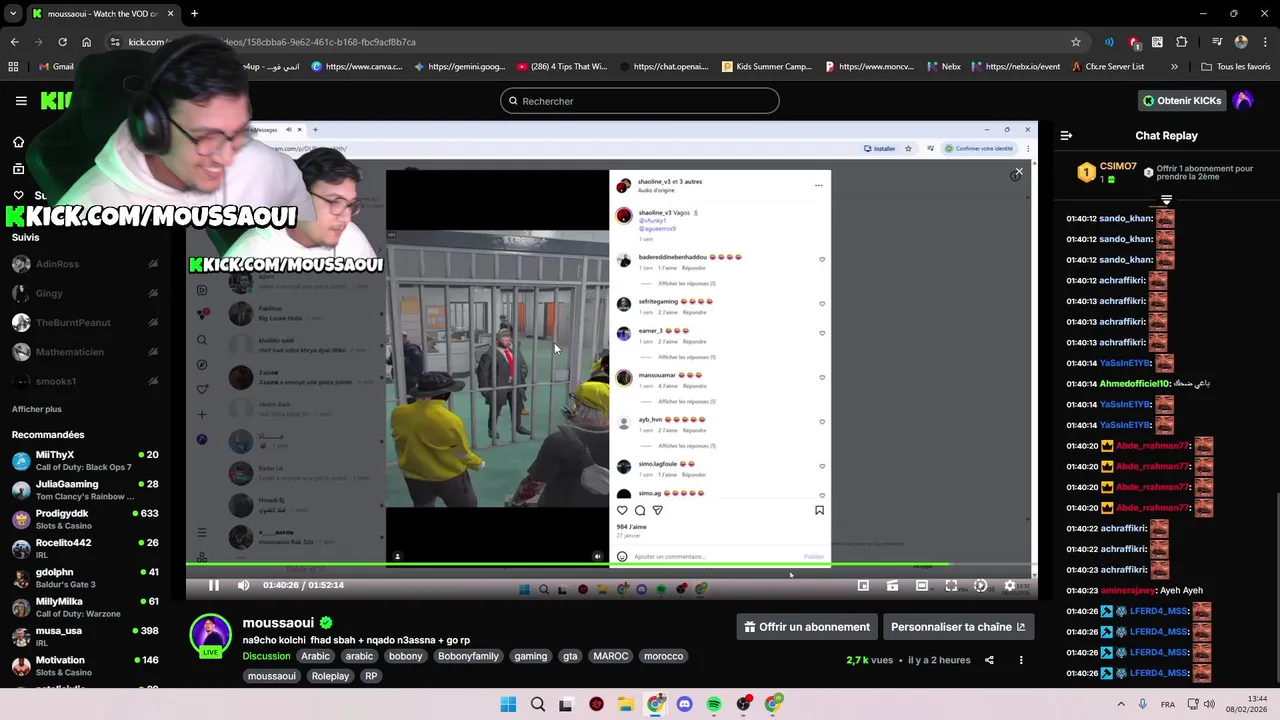The image size is (1280, 720).
Task: Show hidden system tray icons chevron
Action: coord(1120,704)
